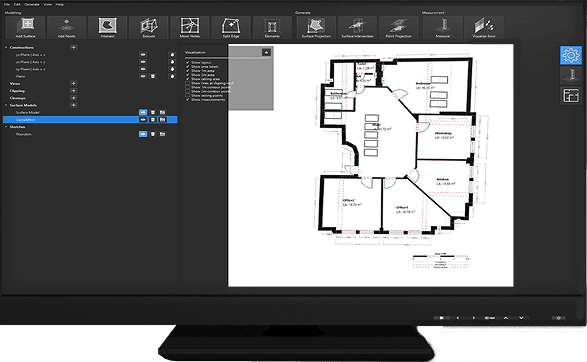The height and width of the screenshot is (362, 587).
Task: Open the Visualize Error tool
Action: click(x=484, y=27)
